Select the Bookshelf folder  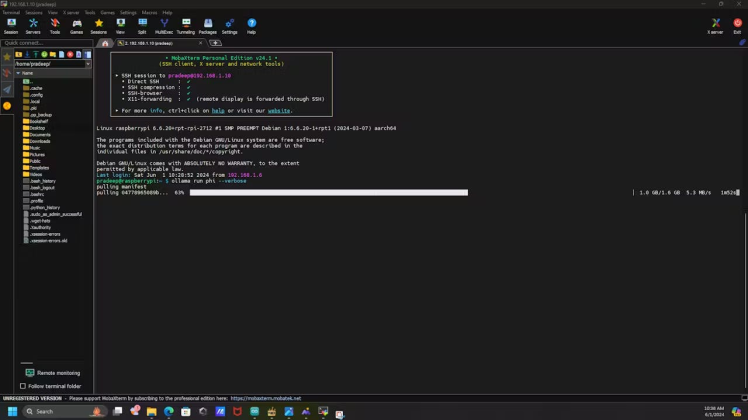(x=39, y=121)
